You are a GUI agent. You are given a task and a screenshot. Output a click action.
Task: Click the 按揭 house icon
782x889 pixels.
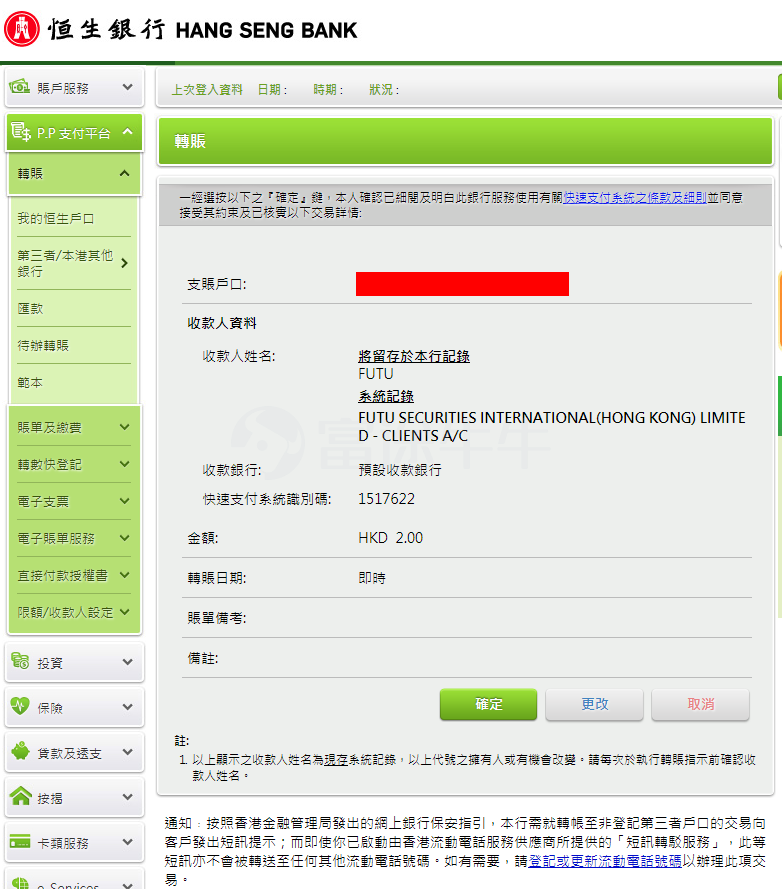click(20, 795)
